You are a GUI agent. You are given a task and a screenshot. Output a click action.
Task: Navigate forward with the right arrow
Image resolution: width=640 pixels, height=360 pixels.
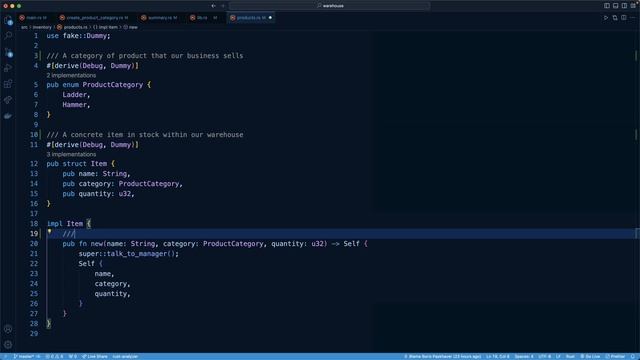pos(223,6)
